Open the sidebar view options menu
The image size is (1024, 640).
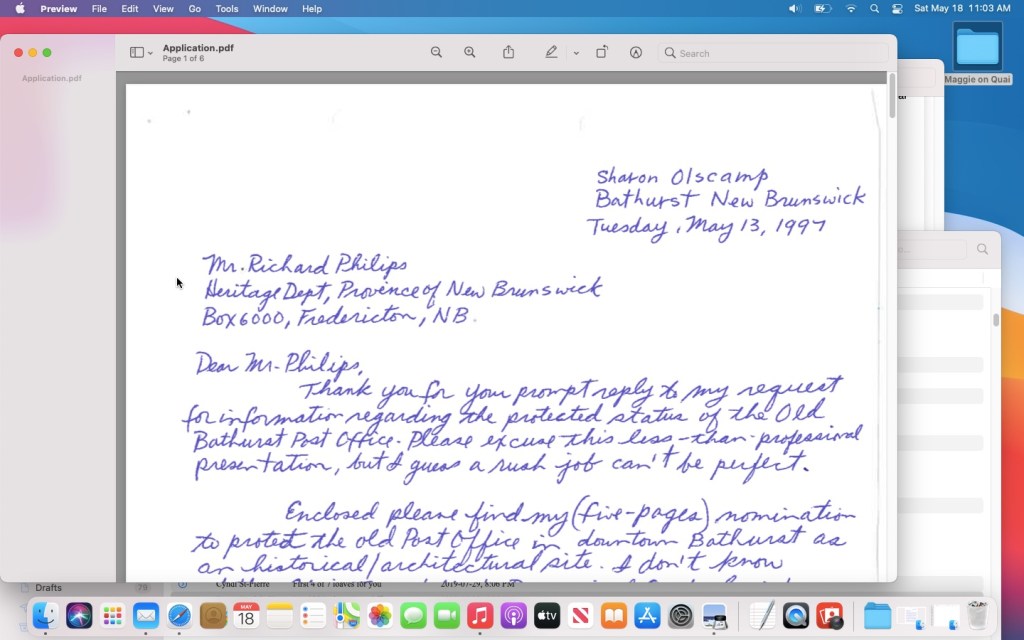tap(141, 52)
